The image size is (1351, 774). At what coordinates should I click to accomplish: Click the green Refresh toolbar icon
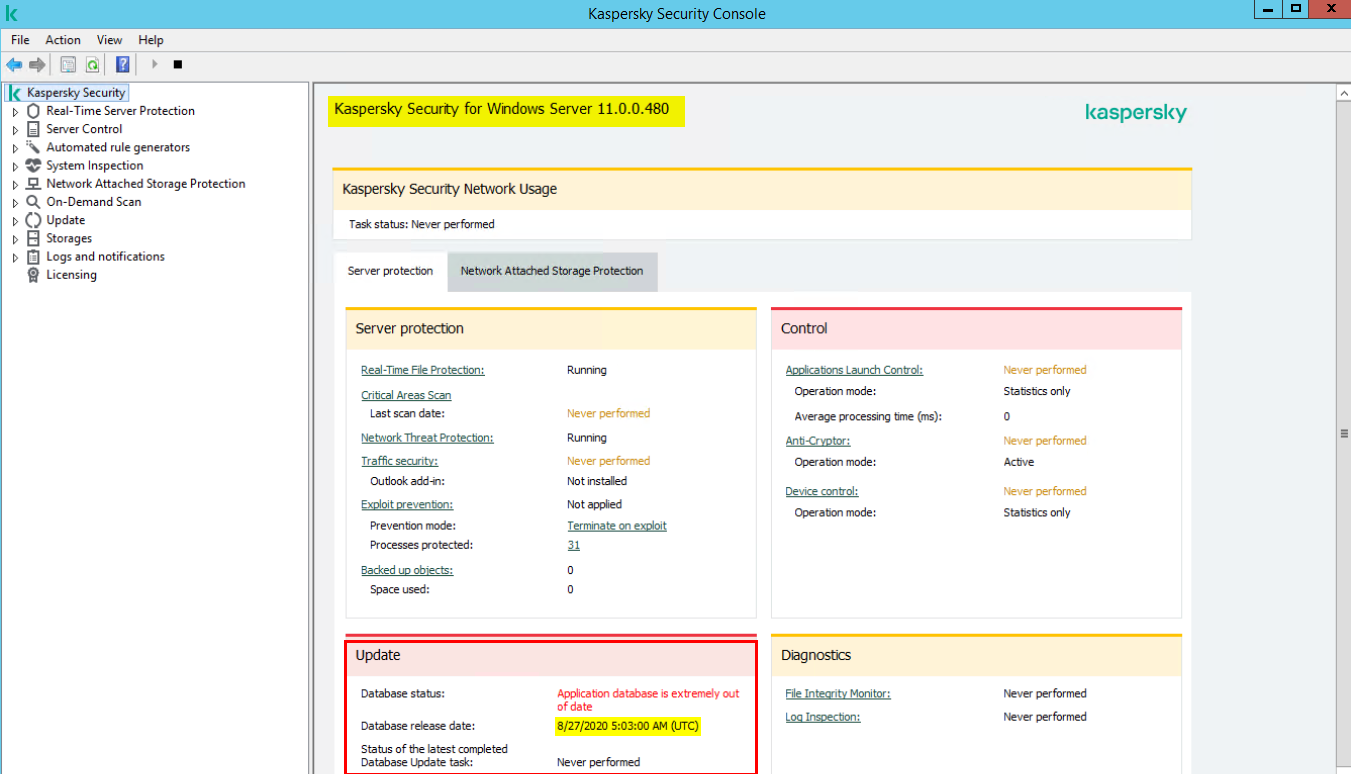92,65
